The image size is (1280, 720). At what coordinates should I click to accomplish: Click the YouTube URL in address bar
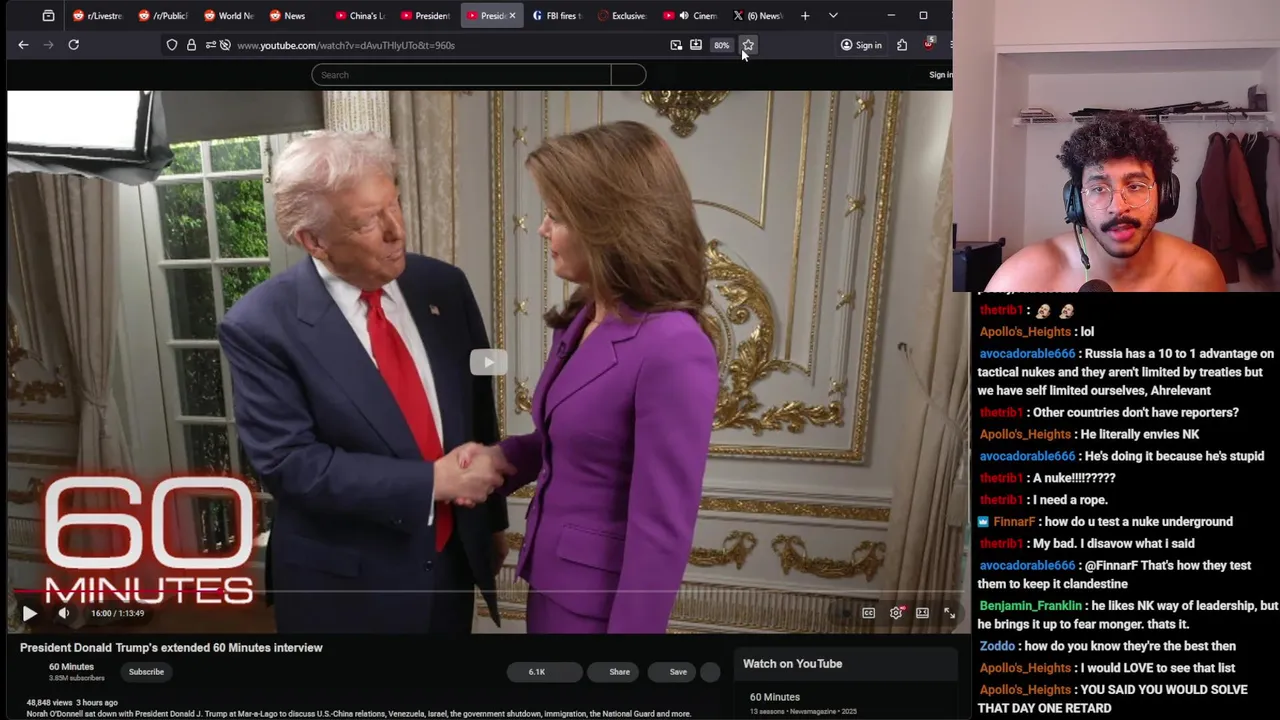tap(346, 45)
